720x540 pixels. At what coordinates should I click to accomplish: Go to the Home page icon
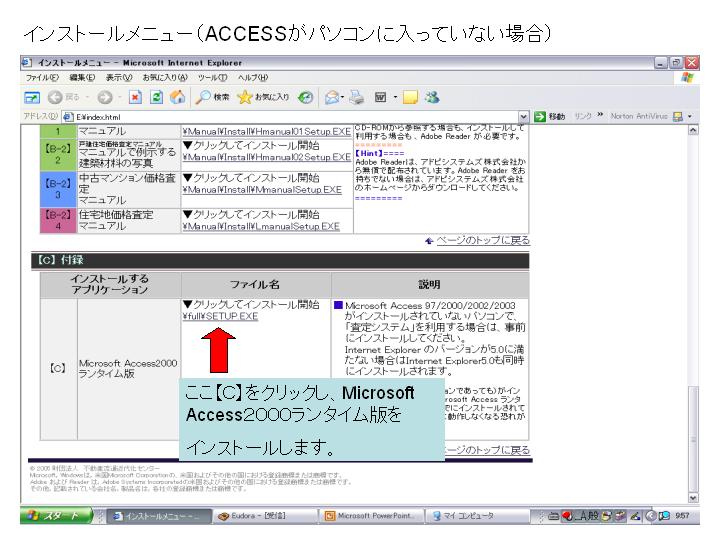click(178, 97)
